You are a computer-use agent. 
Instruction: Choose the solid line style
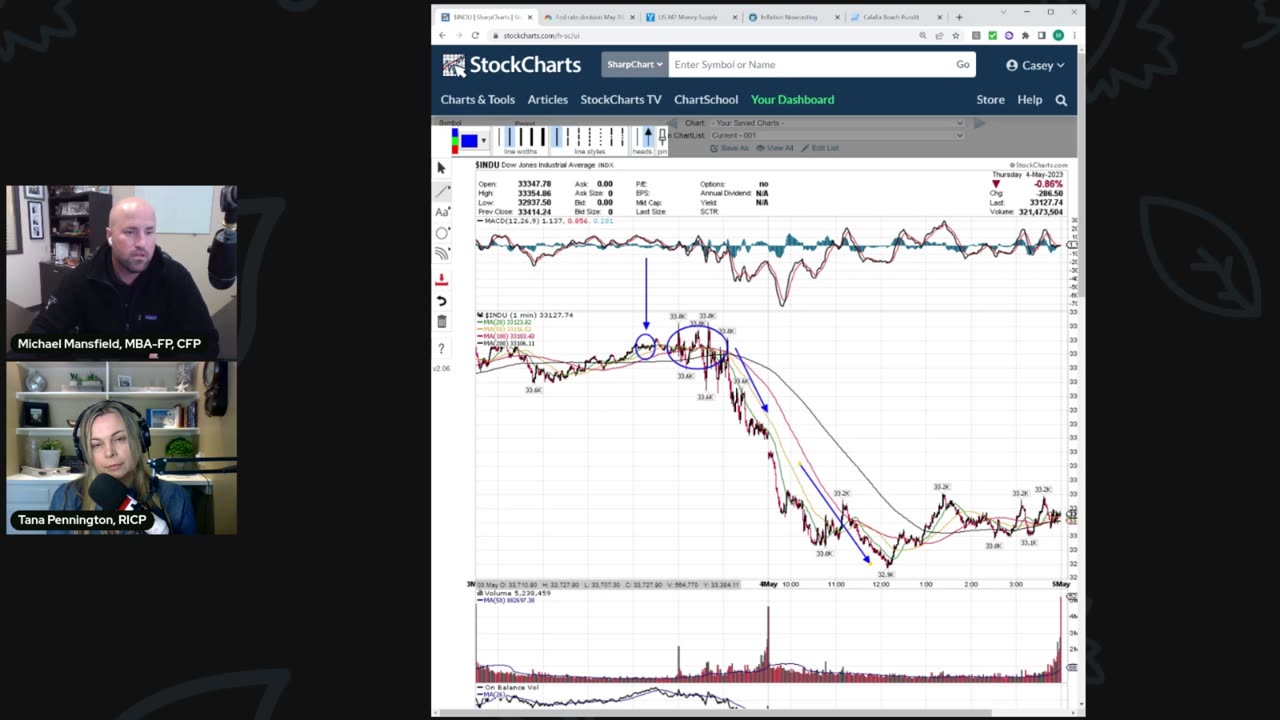pos(558,137)
